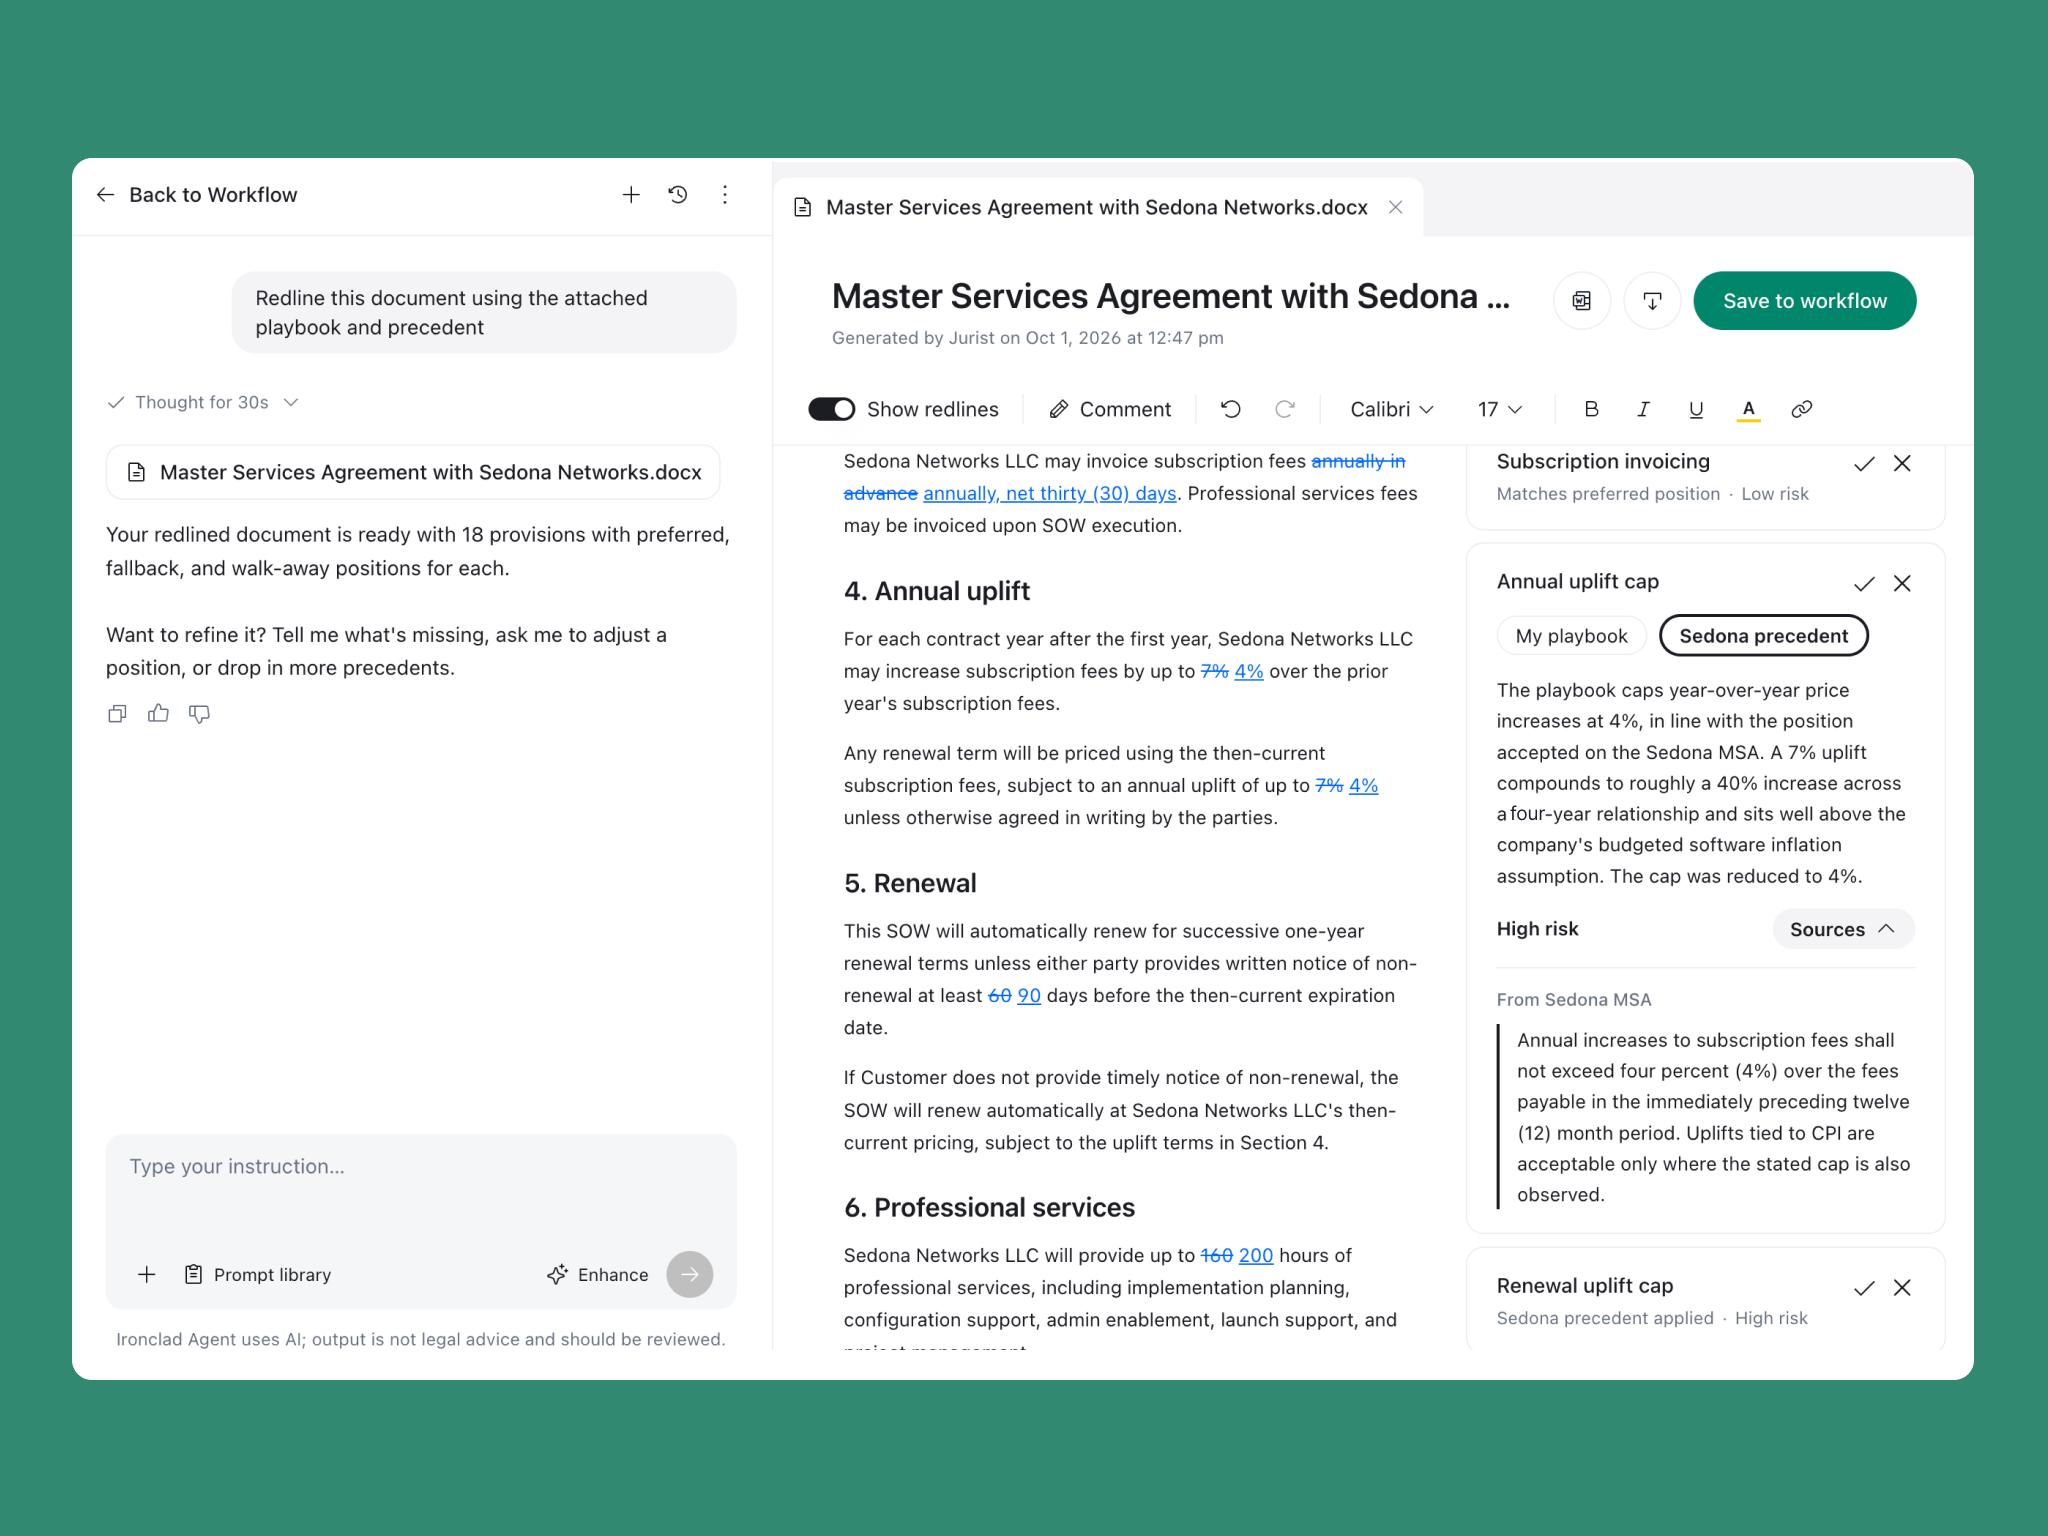The image size is (2048, 1536).
Task: Undo the last edit
Action: tap(1231, 409)
